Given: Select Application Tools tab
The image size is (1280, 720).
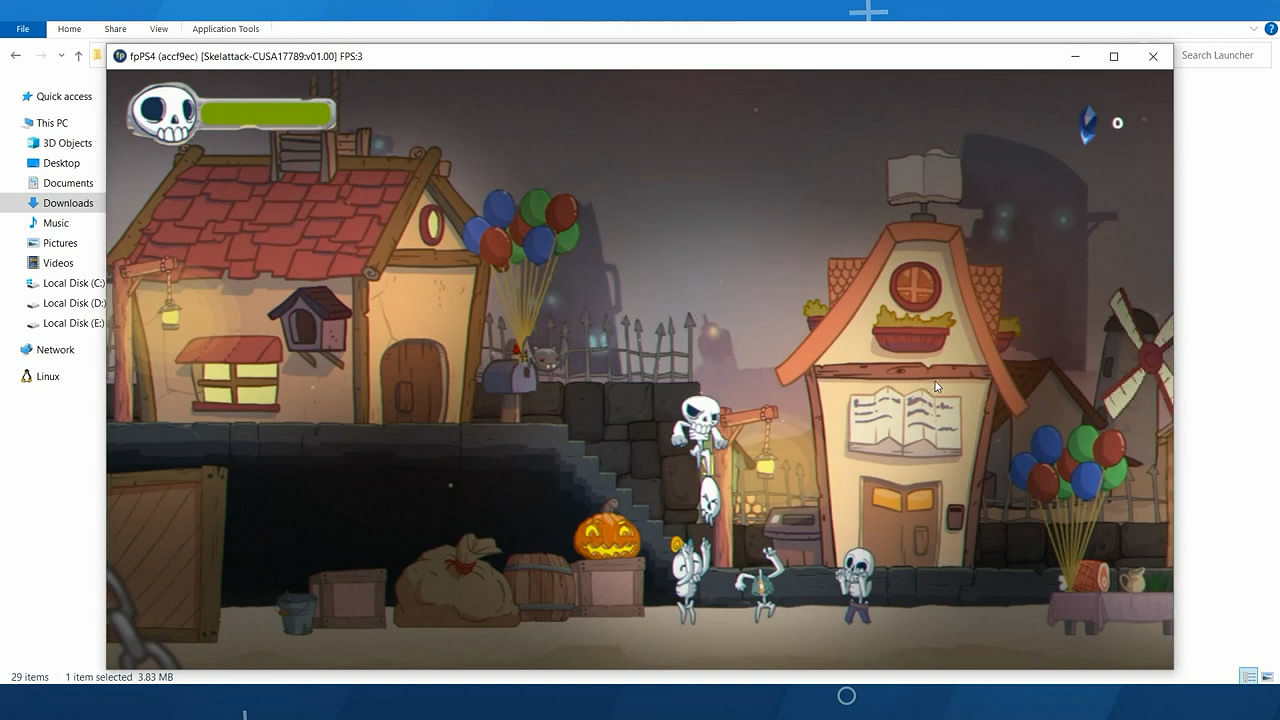Looking at the screenshot, I should (x=225, y=29).
